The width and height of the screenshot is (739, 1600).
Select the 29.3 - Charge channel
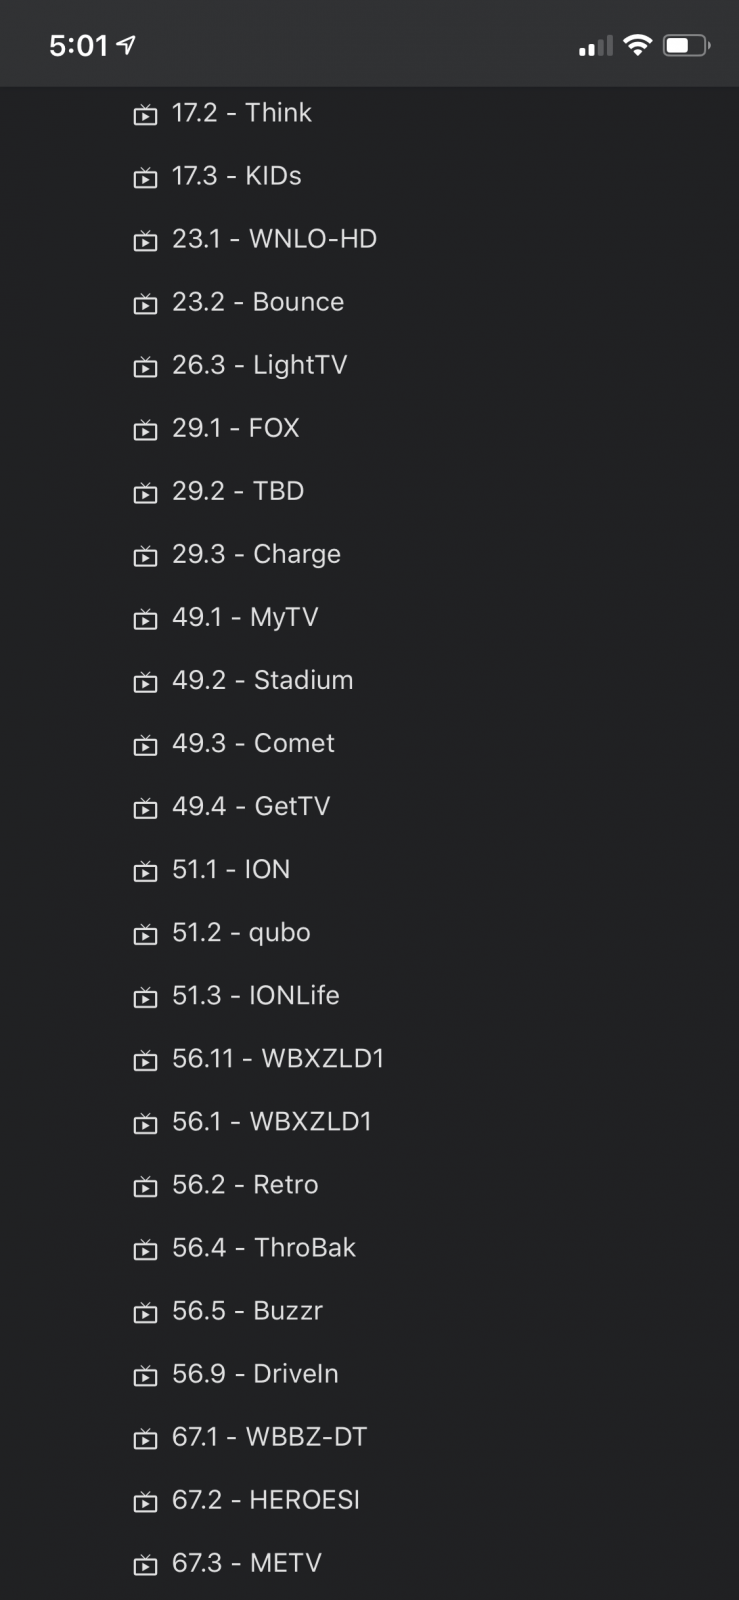pos(256,554)
